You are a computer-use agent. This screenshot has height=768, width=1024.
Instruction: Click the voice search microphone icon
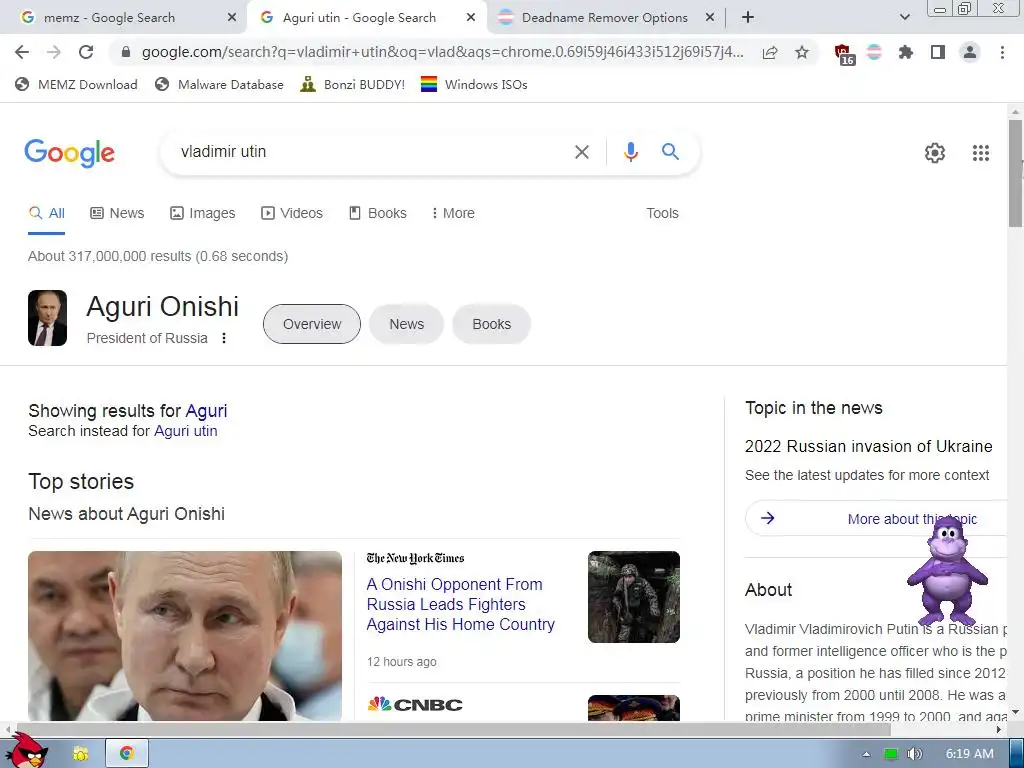click(630, 152)
